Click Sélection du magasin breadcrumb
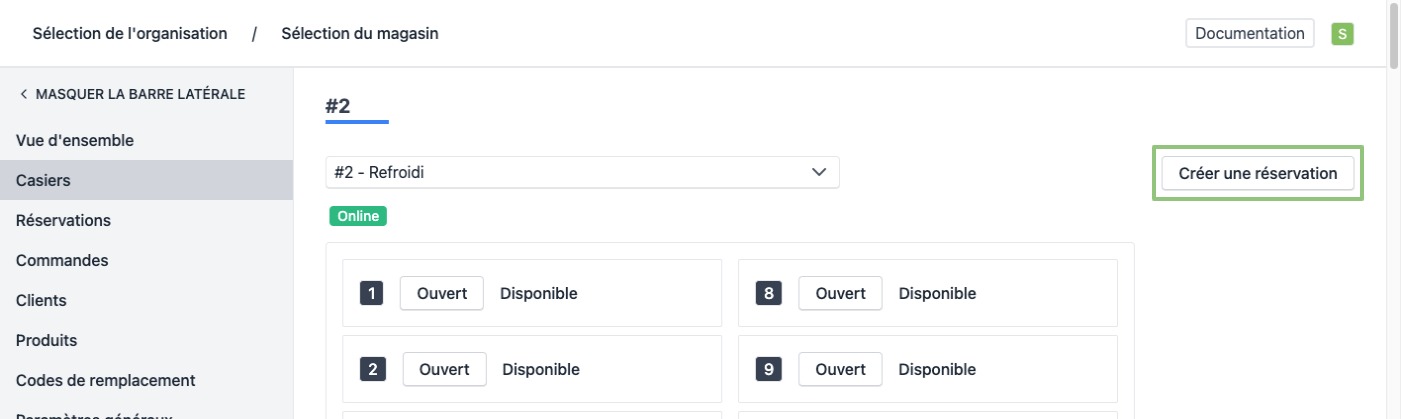Viewport: 1401px width, 419px height. 359,34
